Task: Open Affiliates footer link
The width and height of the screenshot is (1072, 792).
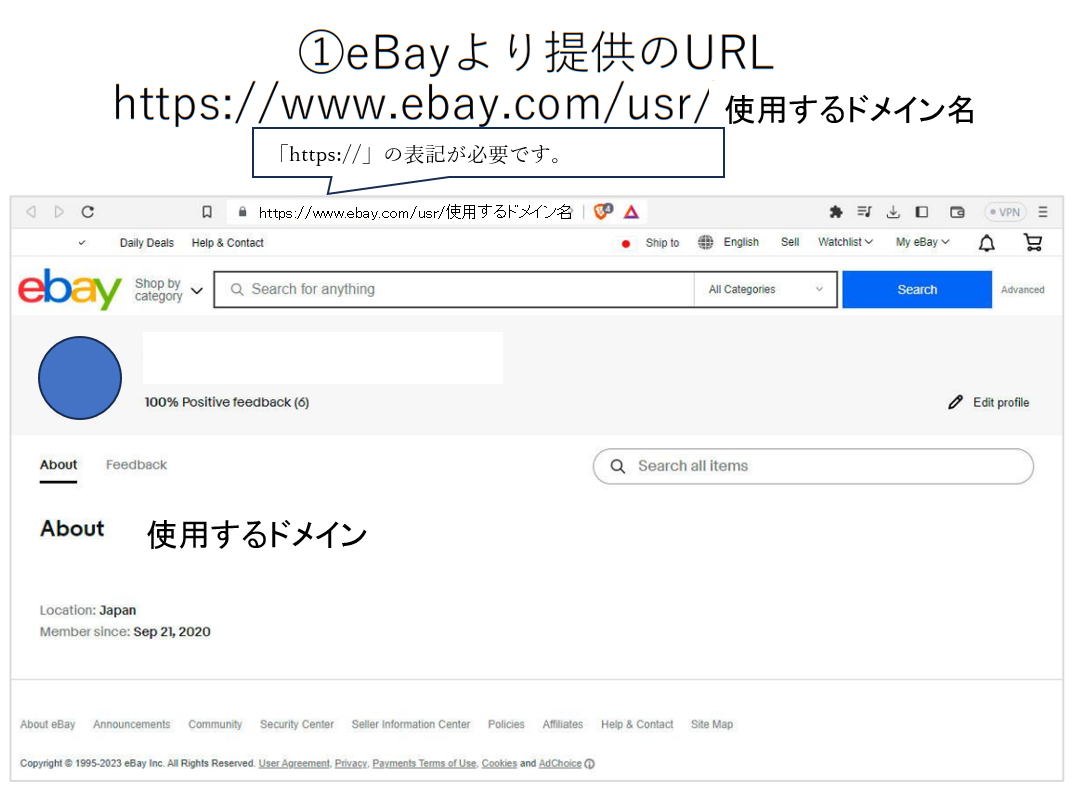Action: [x=563, y=724]
